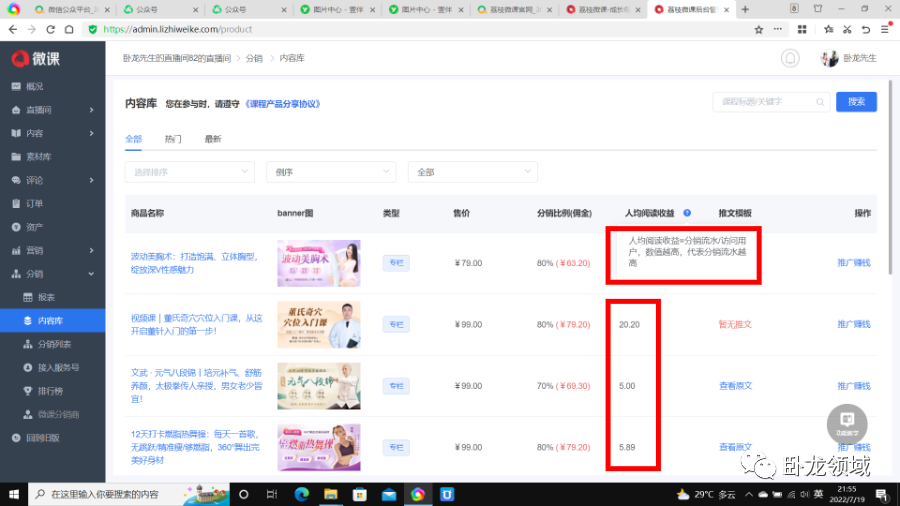Open 微课分销商 in sidebar
This screenshot has width=900, height=506.
coord(52,414)
